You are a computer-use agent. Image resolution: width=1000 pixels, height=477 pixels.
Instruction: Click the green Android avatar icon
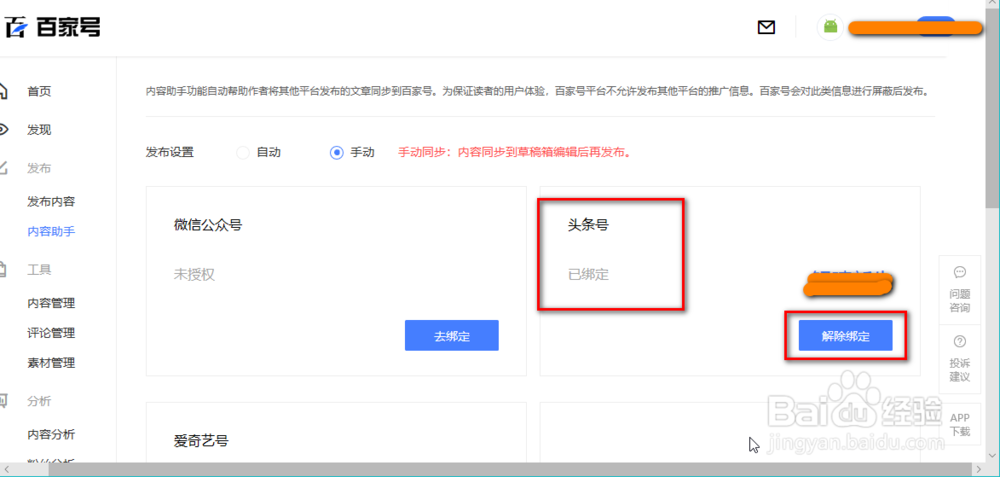[x=830, y=27]
